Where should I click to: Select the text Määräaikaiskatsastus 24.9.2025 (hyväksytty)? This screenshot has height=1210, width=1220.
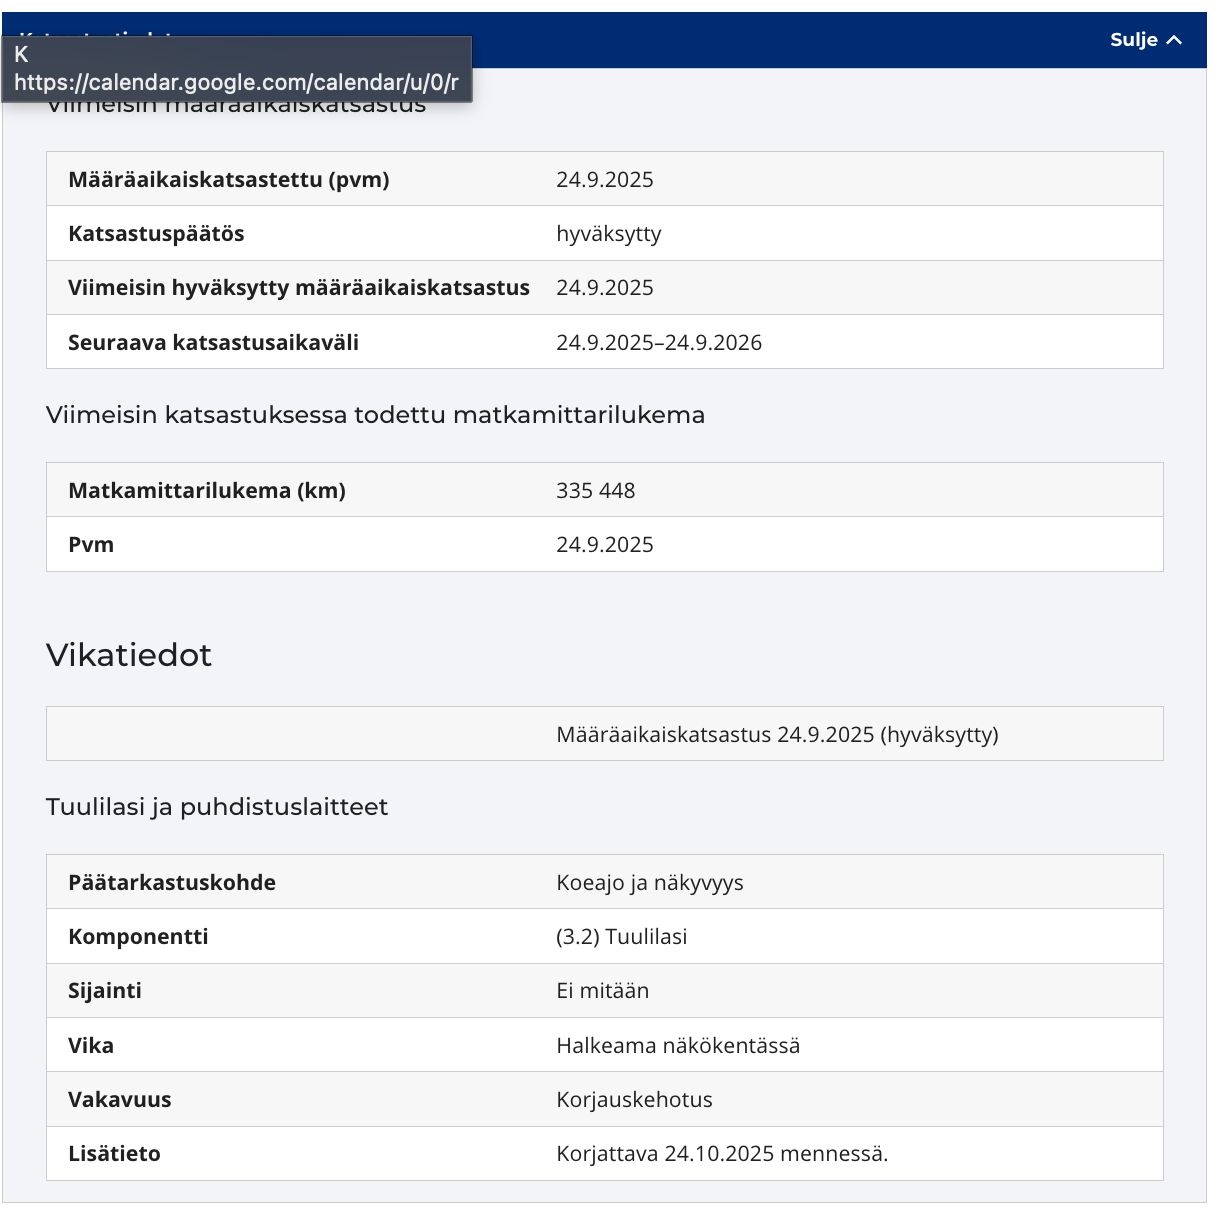pos(777,735)
